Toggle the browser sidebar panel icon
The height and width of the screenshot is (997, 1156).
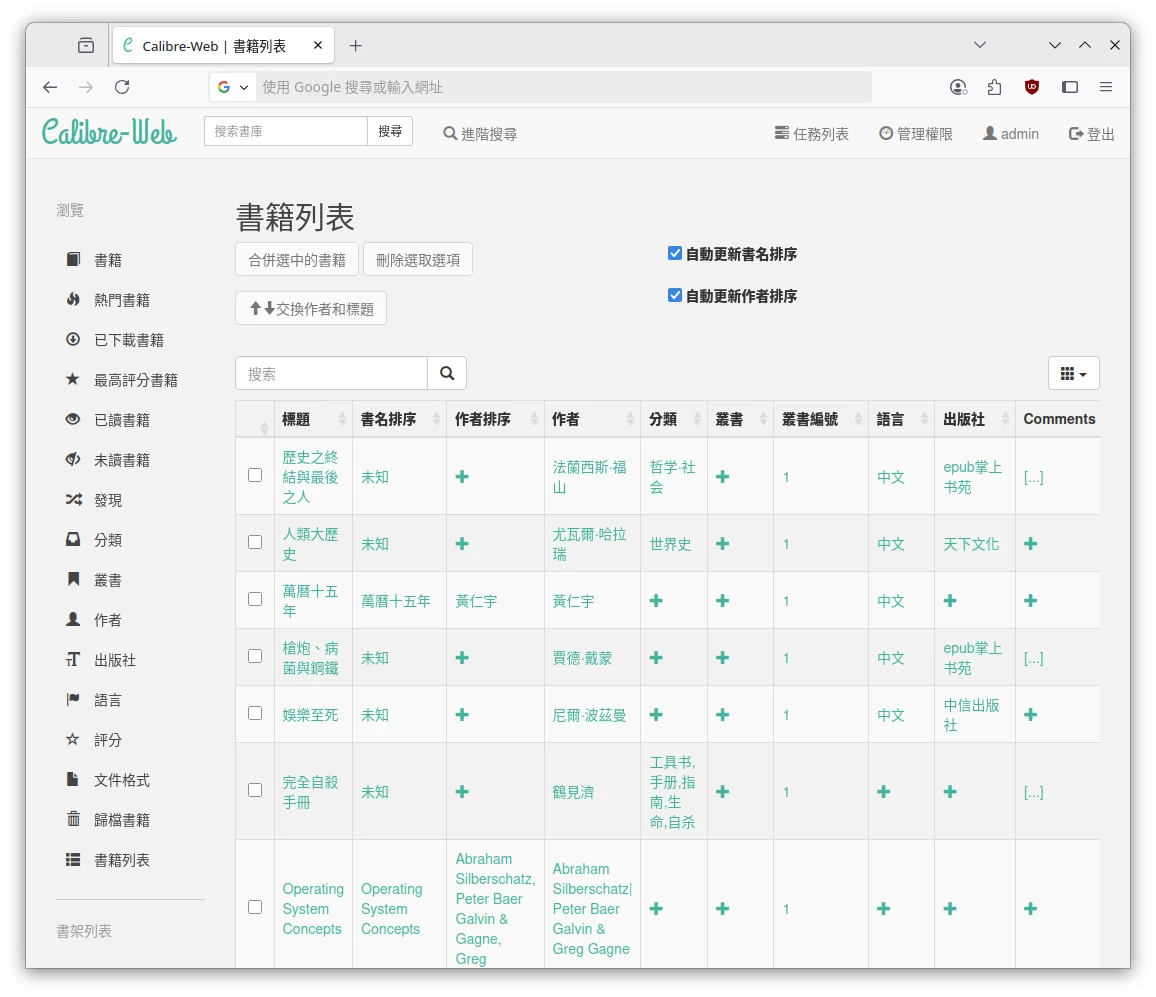pos(1070,87)
